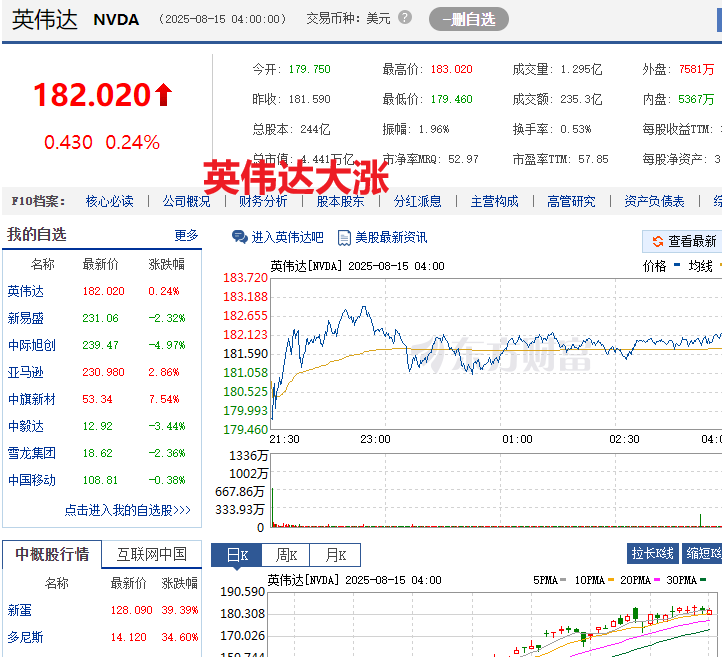This screenshot has width=722, height=657.
Task: Open 进入英伟达吧 forum link
Action: 287,237
